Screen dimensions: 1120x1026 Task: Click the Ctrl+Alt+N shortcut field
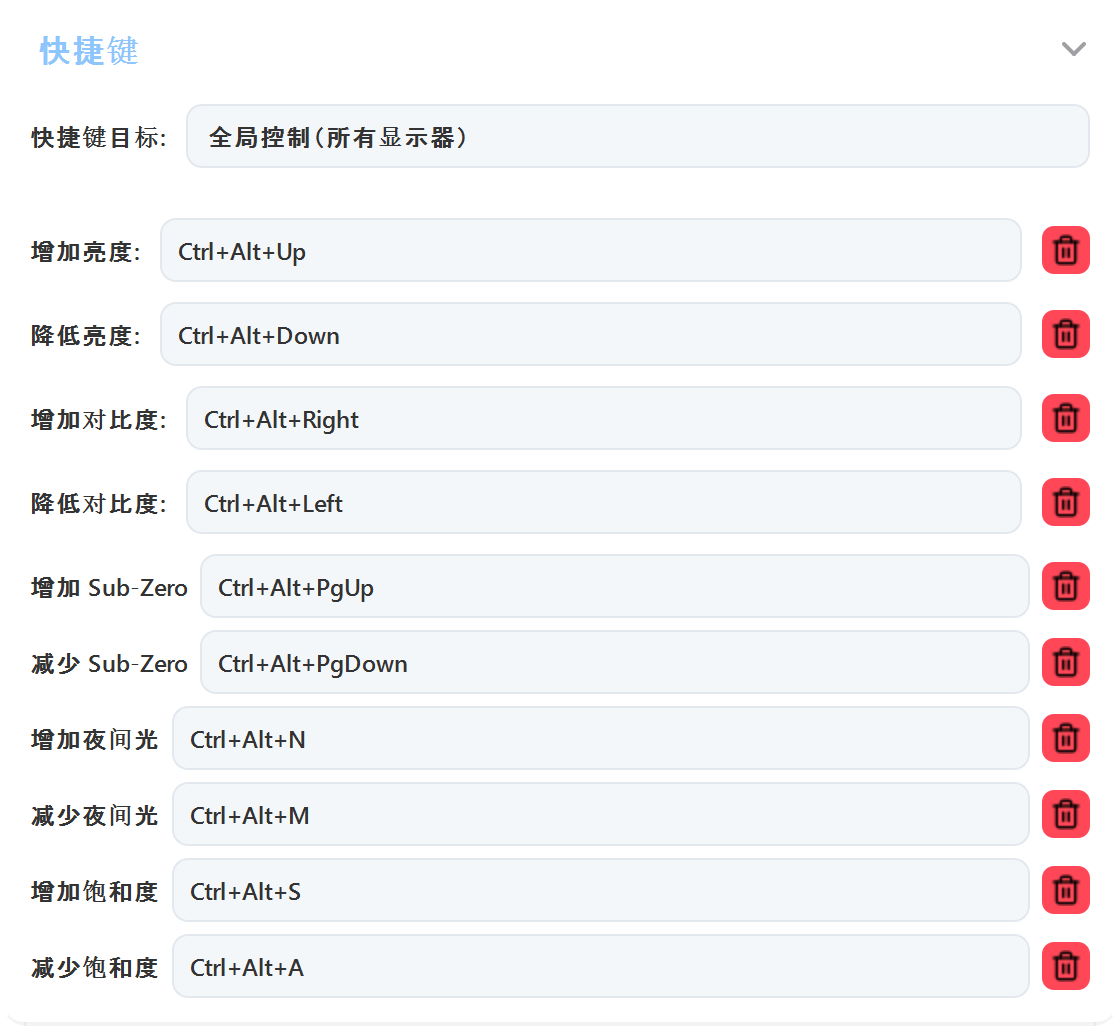[x=601, y=738]
